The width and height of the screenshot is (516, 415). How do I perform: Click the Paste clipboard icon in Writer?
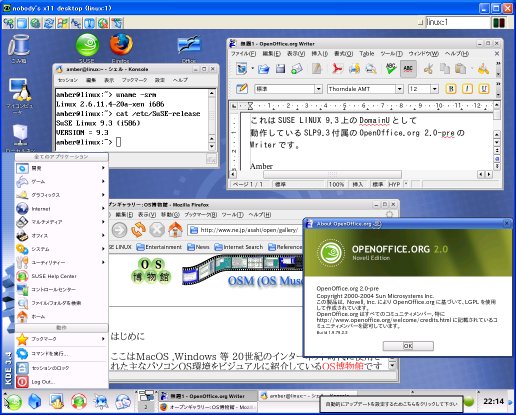(x=461, y=69)
